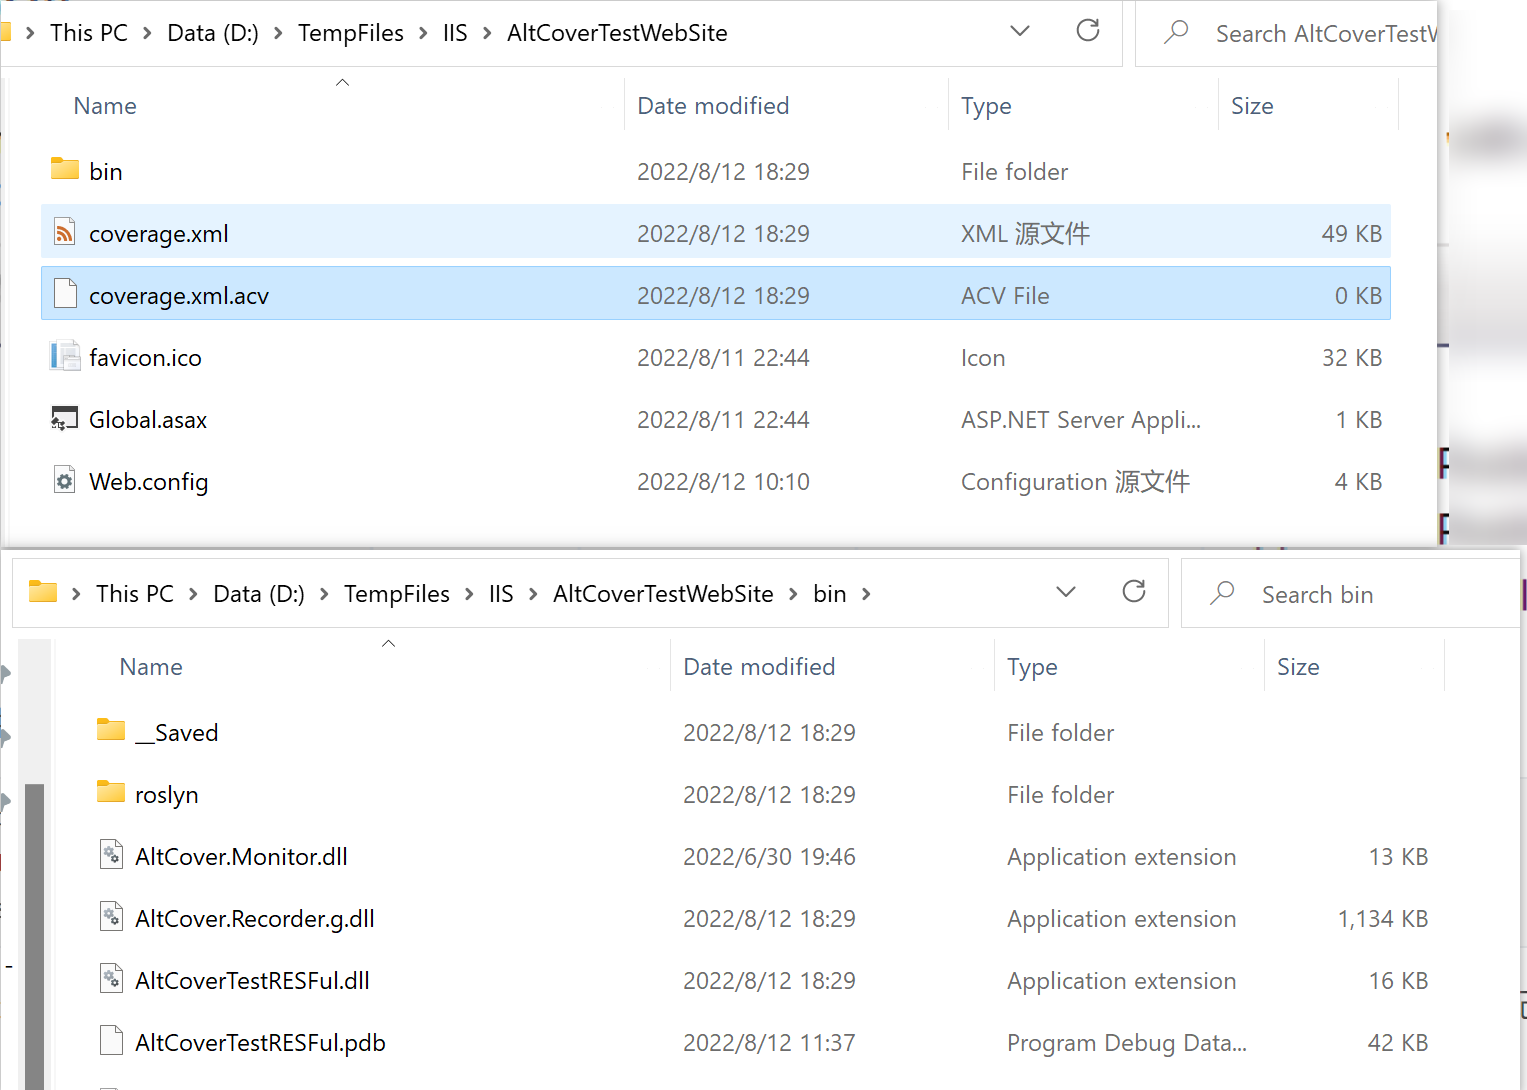This screenshot has height=1090, width=1527.
Task: Sort by Name column in bin window
Action: pos(151,667)
